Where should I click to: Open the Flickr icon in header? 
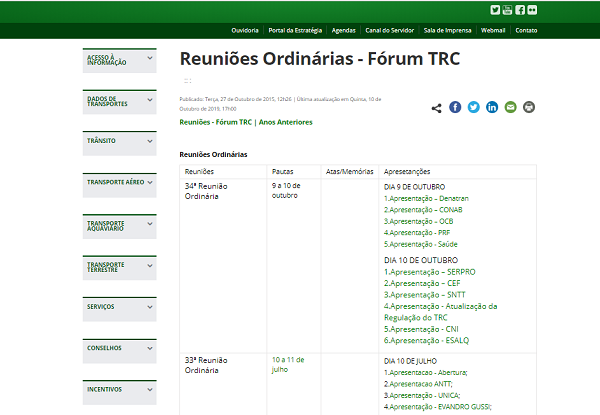(x=532, y=10)
